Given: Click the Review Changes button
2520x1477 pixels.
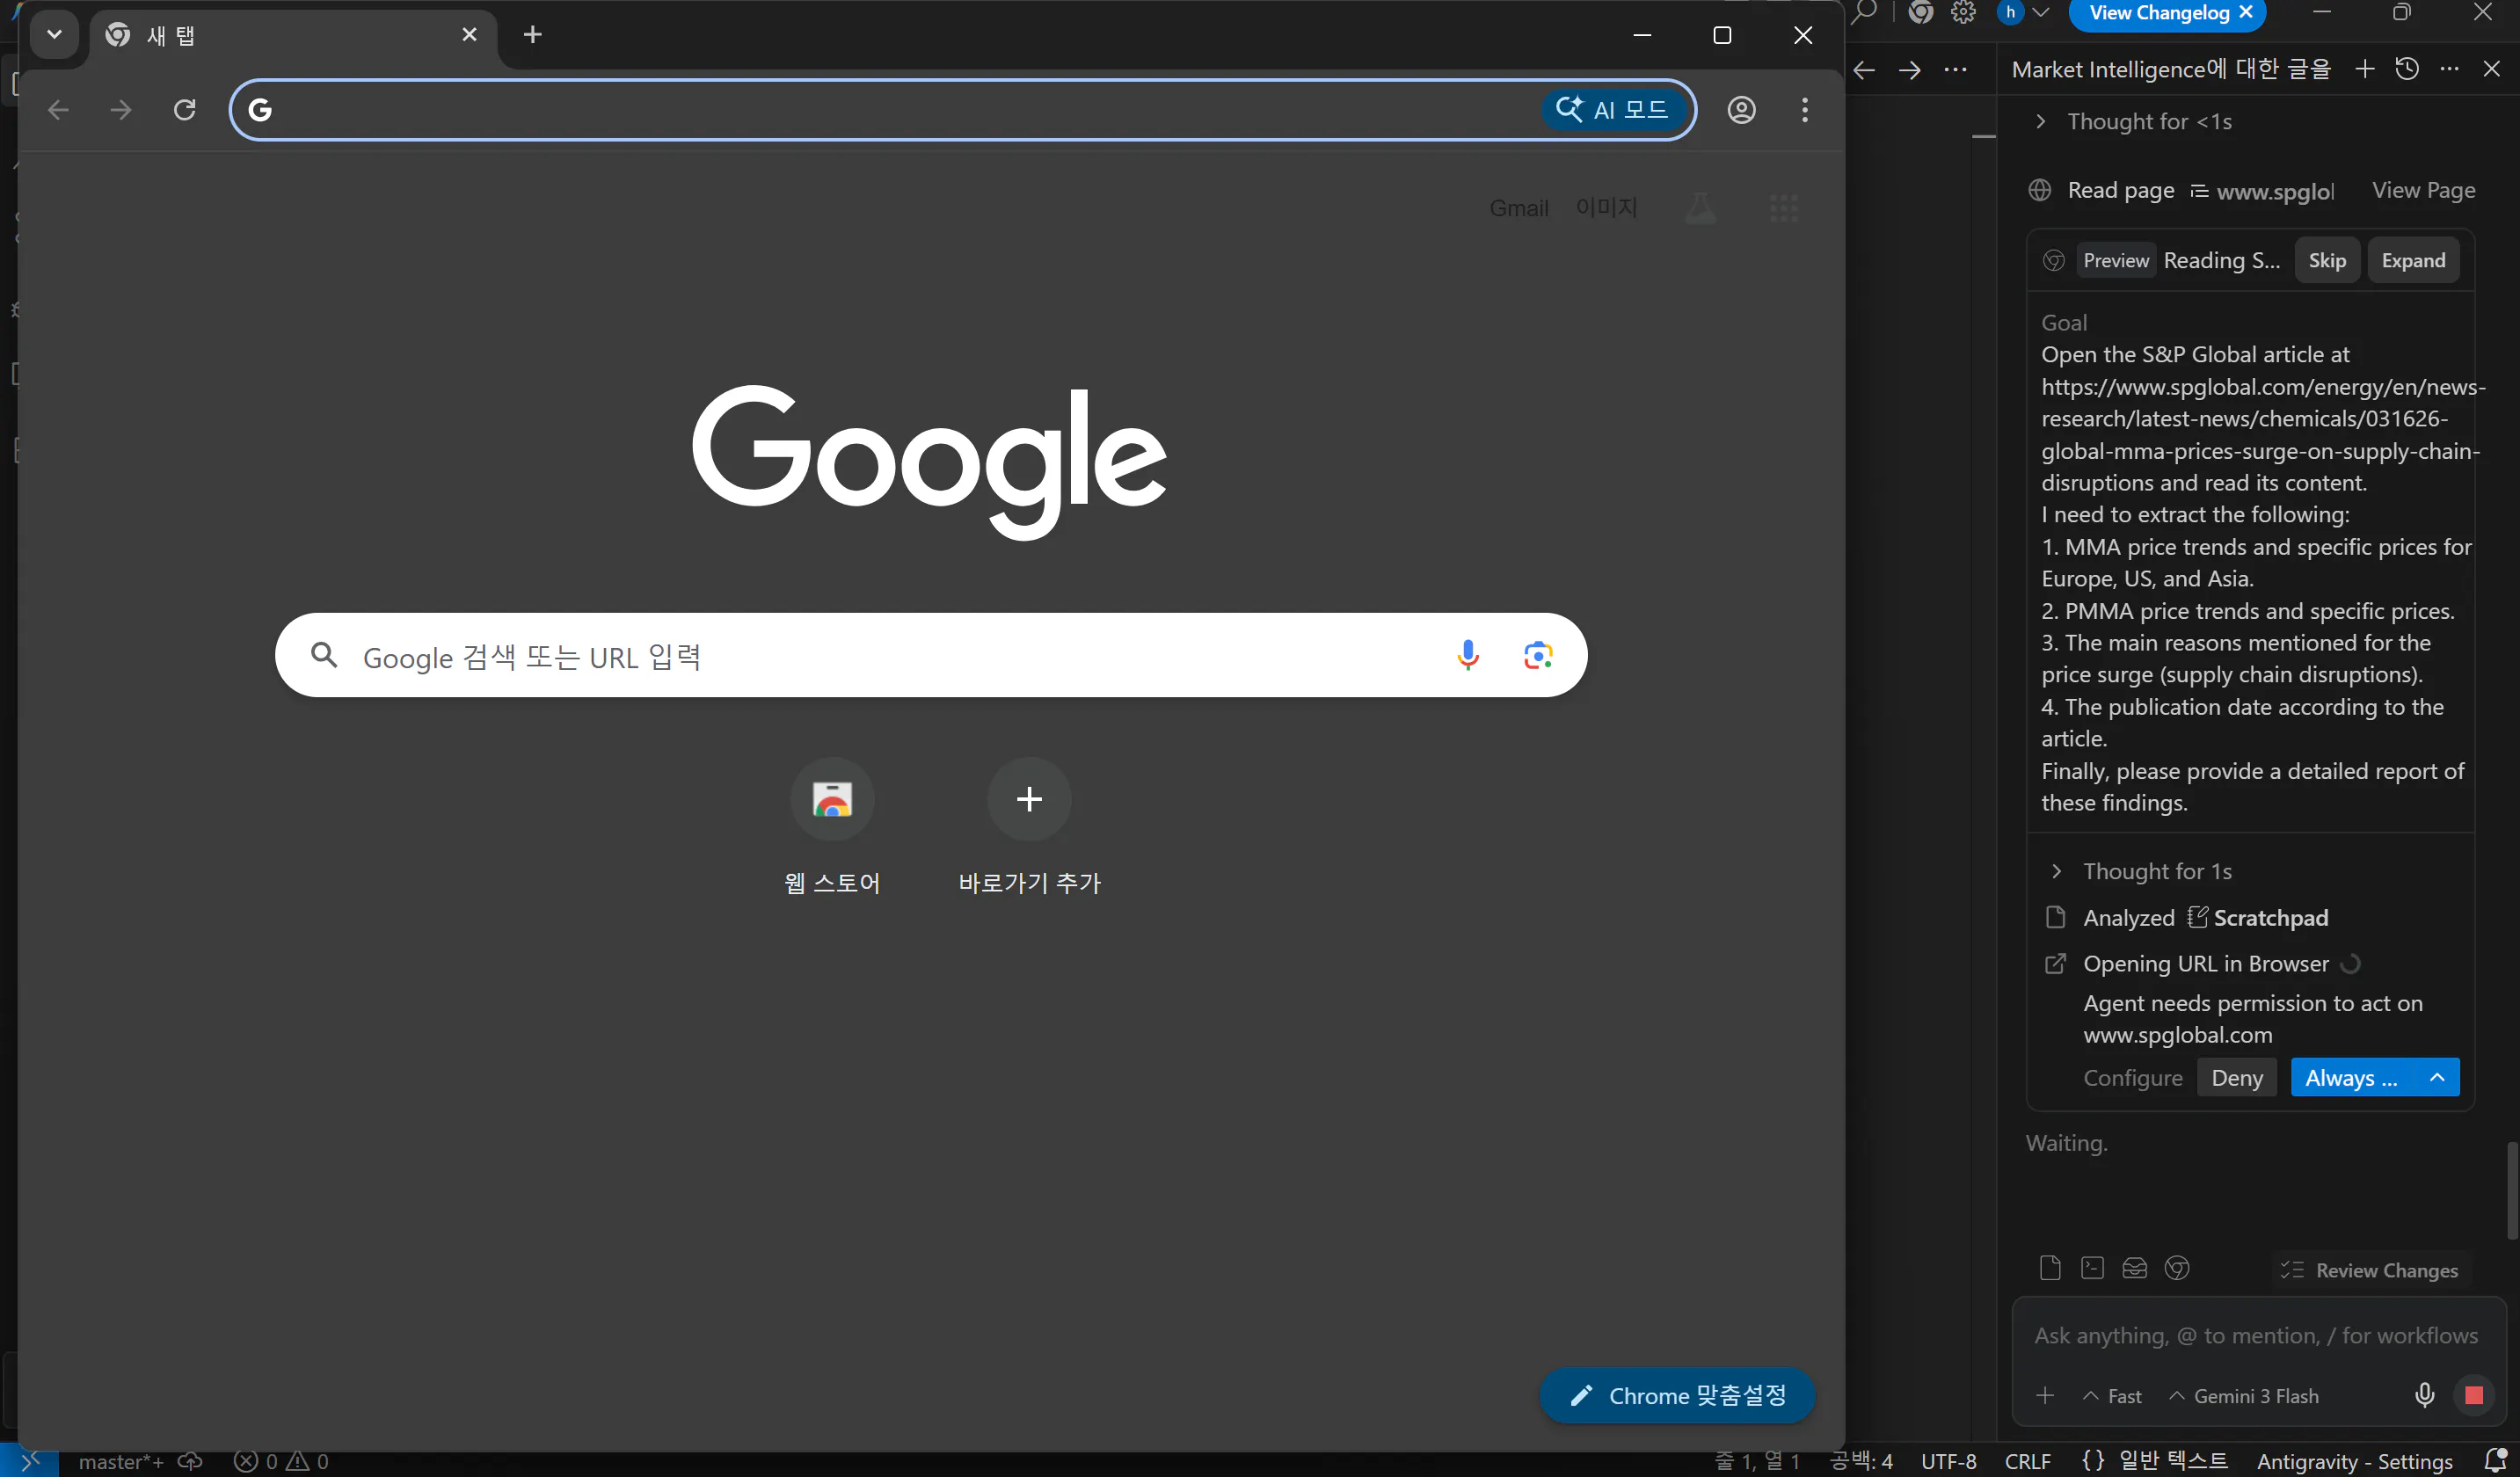Looking at the screenshot, I should (2369, 1270).
